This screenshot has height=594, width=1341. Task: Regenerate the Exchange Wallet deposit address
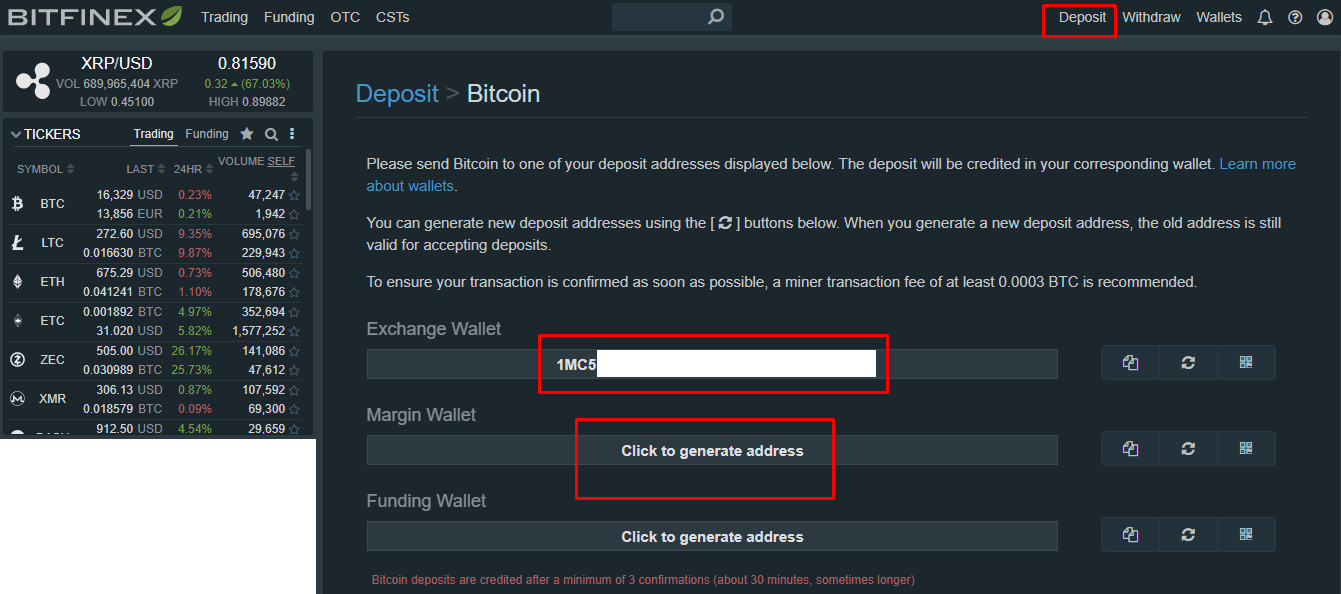coord(1188,363)
